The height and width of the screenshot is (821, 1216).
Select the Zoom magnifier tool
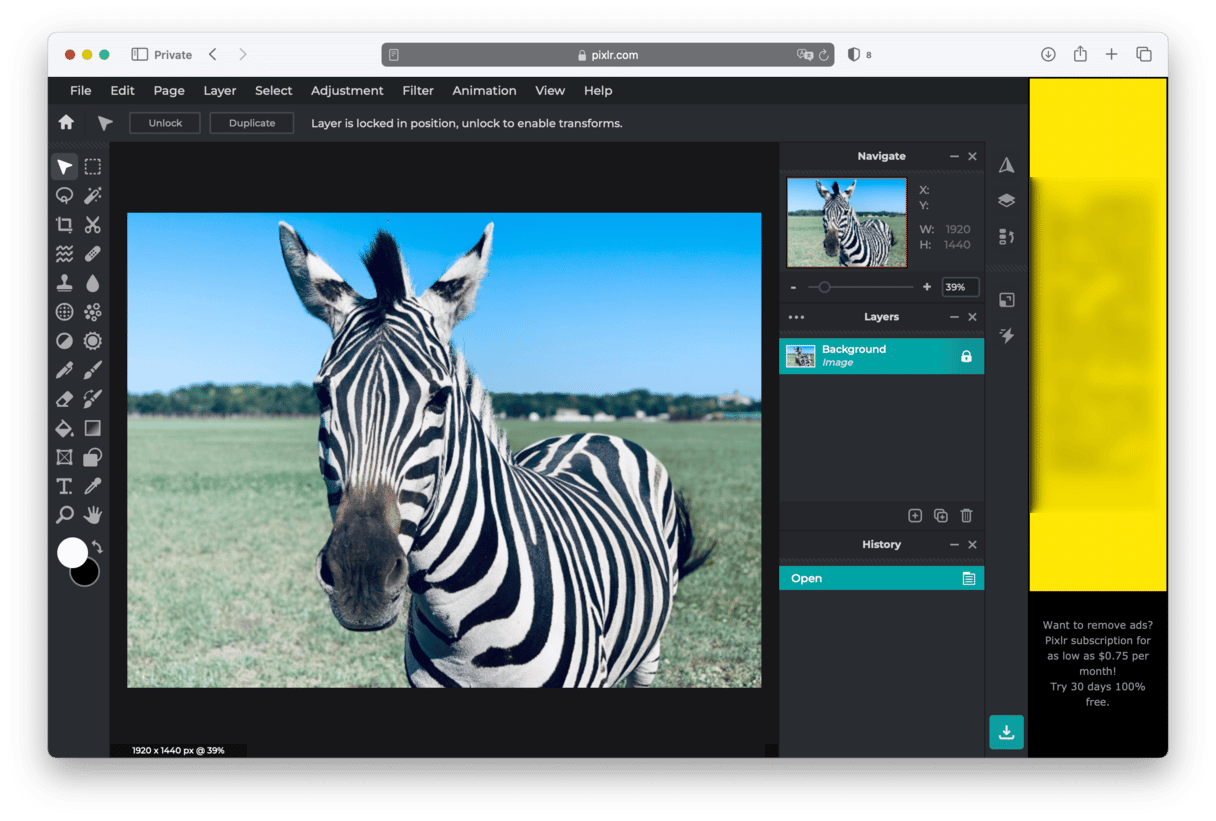64,515
